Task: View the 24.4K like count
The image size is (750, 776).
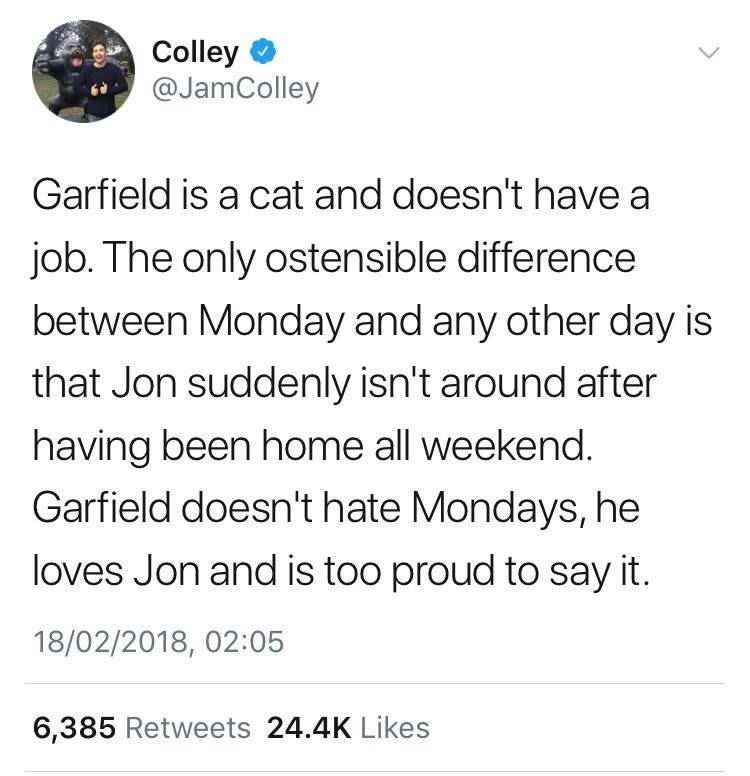Action: pos(310,727)
